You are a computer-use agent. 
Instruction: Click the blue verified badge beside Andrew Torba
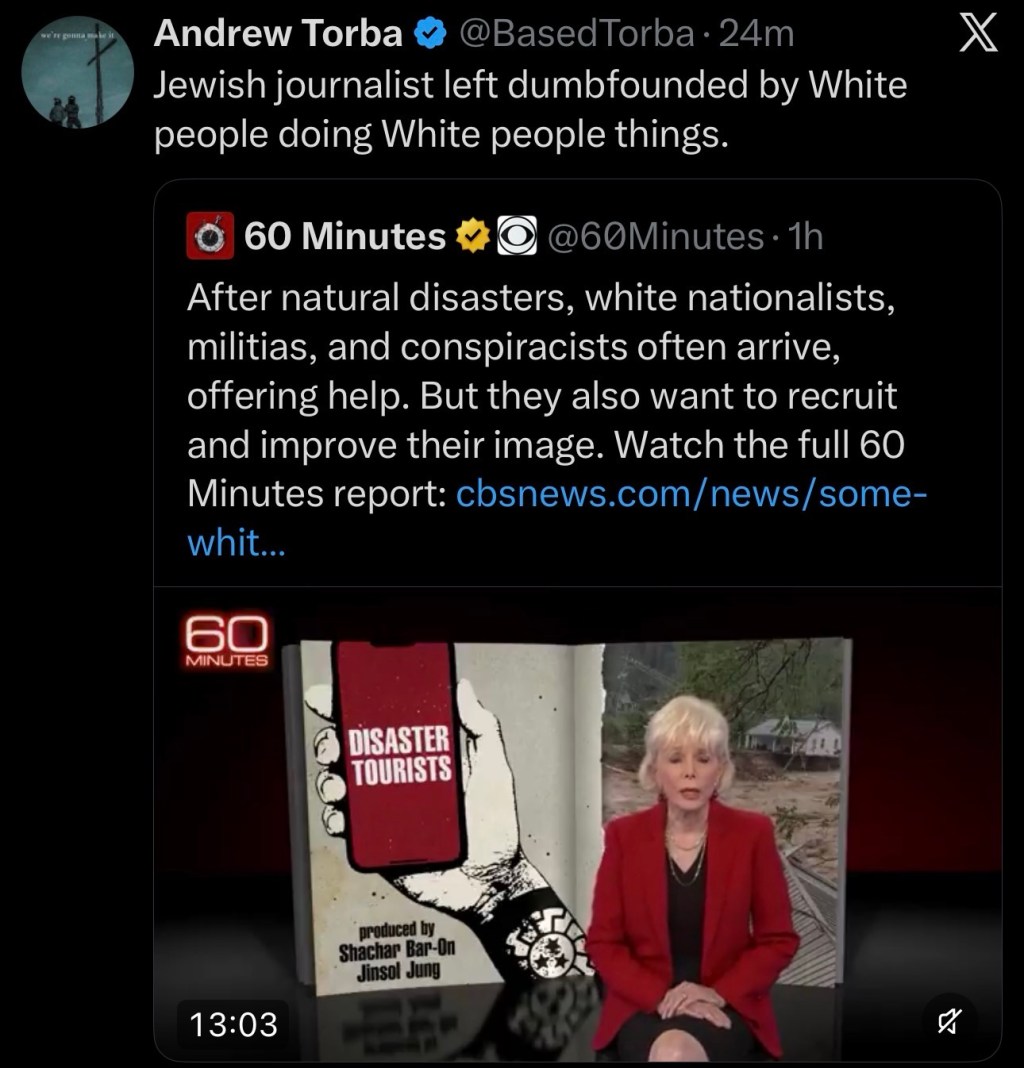pos(430,33)
